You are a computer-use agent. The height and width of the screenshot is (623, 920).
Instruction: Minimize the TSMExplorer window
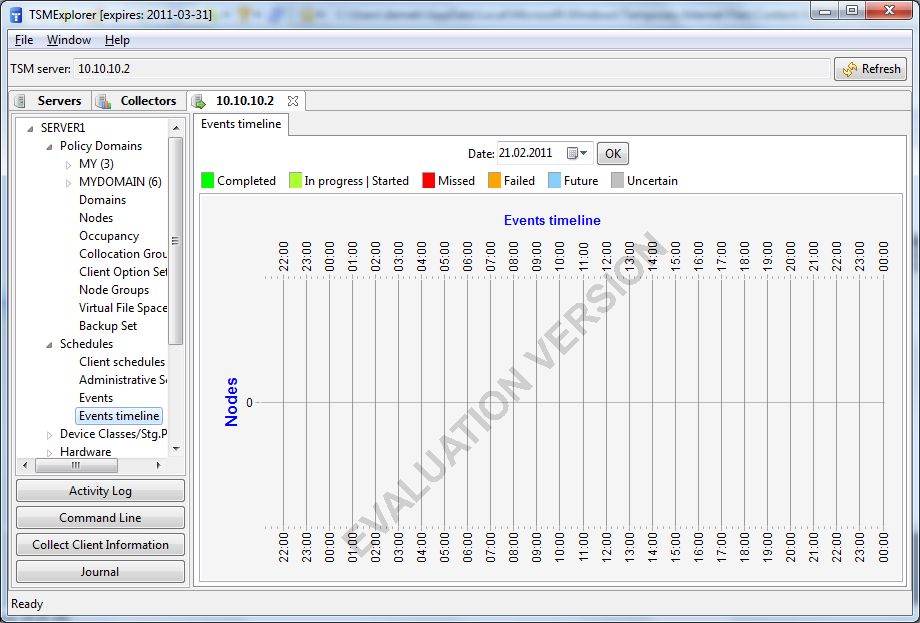point(825,12)
